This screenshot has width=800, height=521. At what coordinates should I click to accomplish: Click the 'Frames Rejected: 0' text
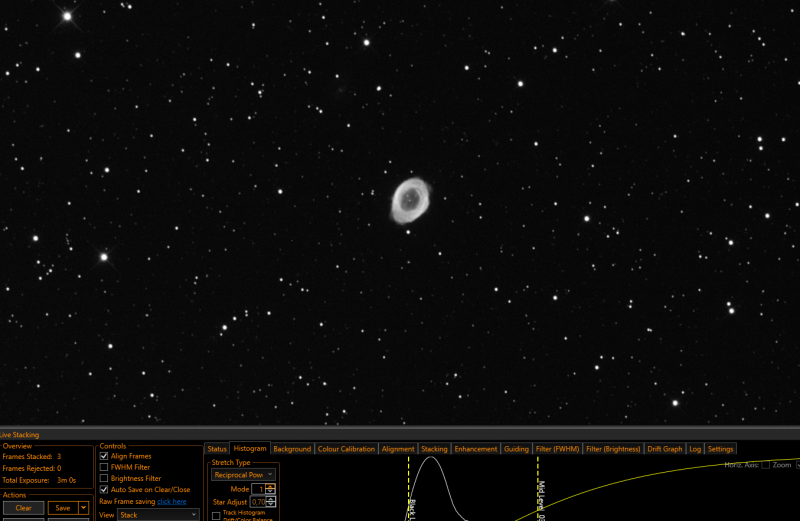(32, 468)
